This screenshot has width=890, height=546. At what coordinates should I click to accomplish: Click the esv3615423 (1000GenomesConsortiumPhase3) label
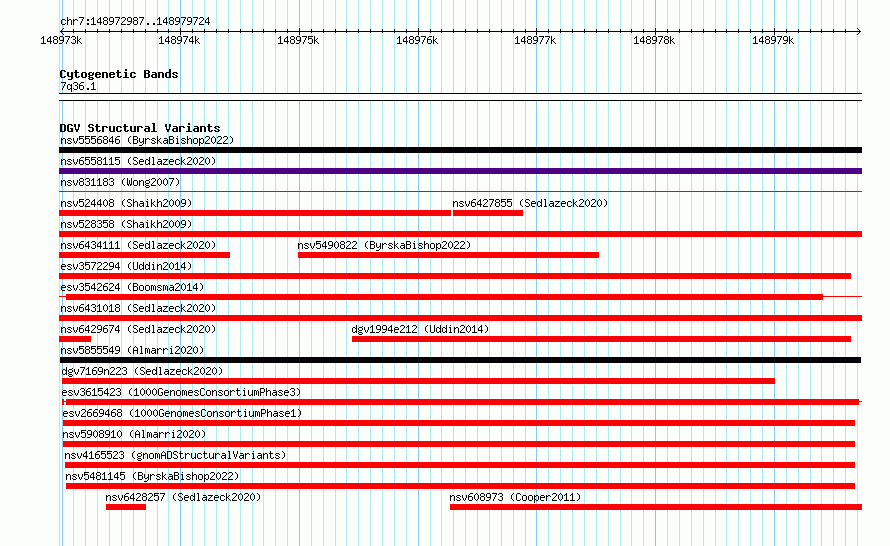click(181, 392)
